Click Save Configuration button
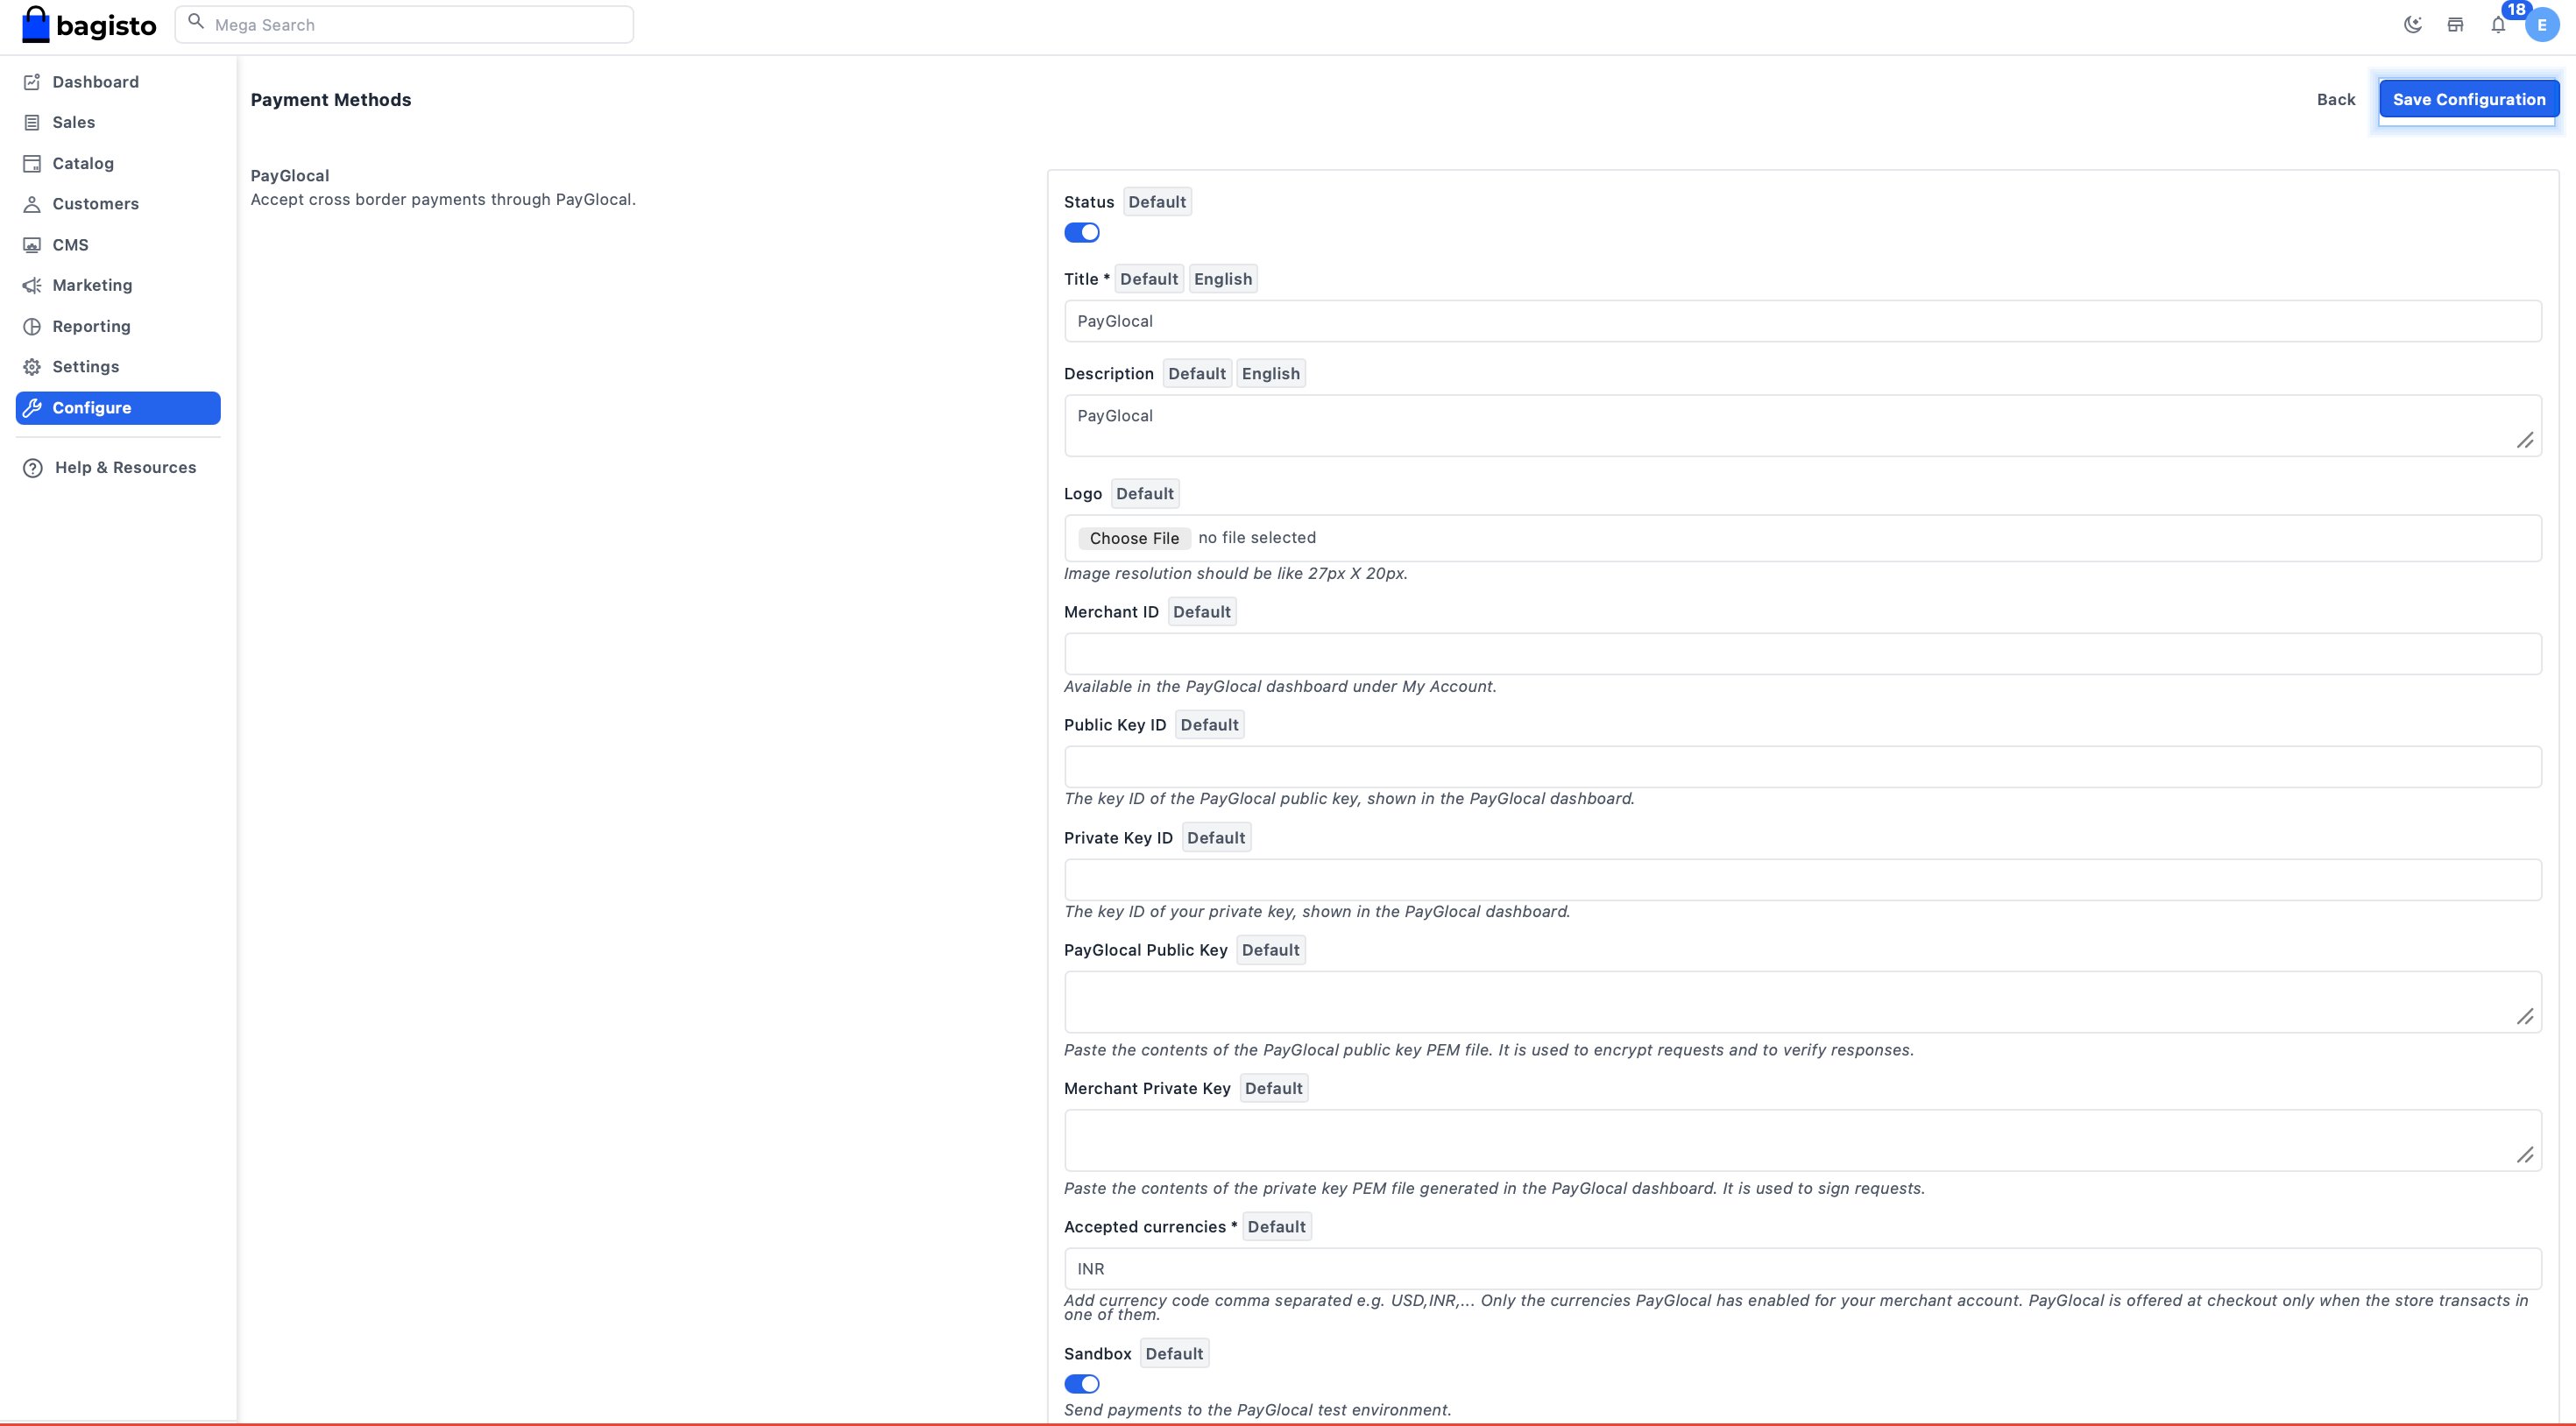Screen dimensions: 2576x1426 point(2468,99)
